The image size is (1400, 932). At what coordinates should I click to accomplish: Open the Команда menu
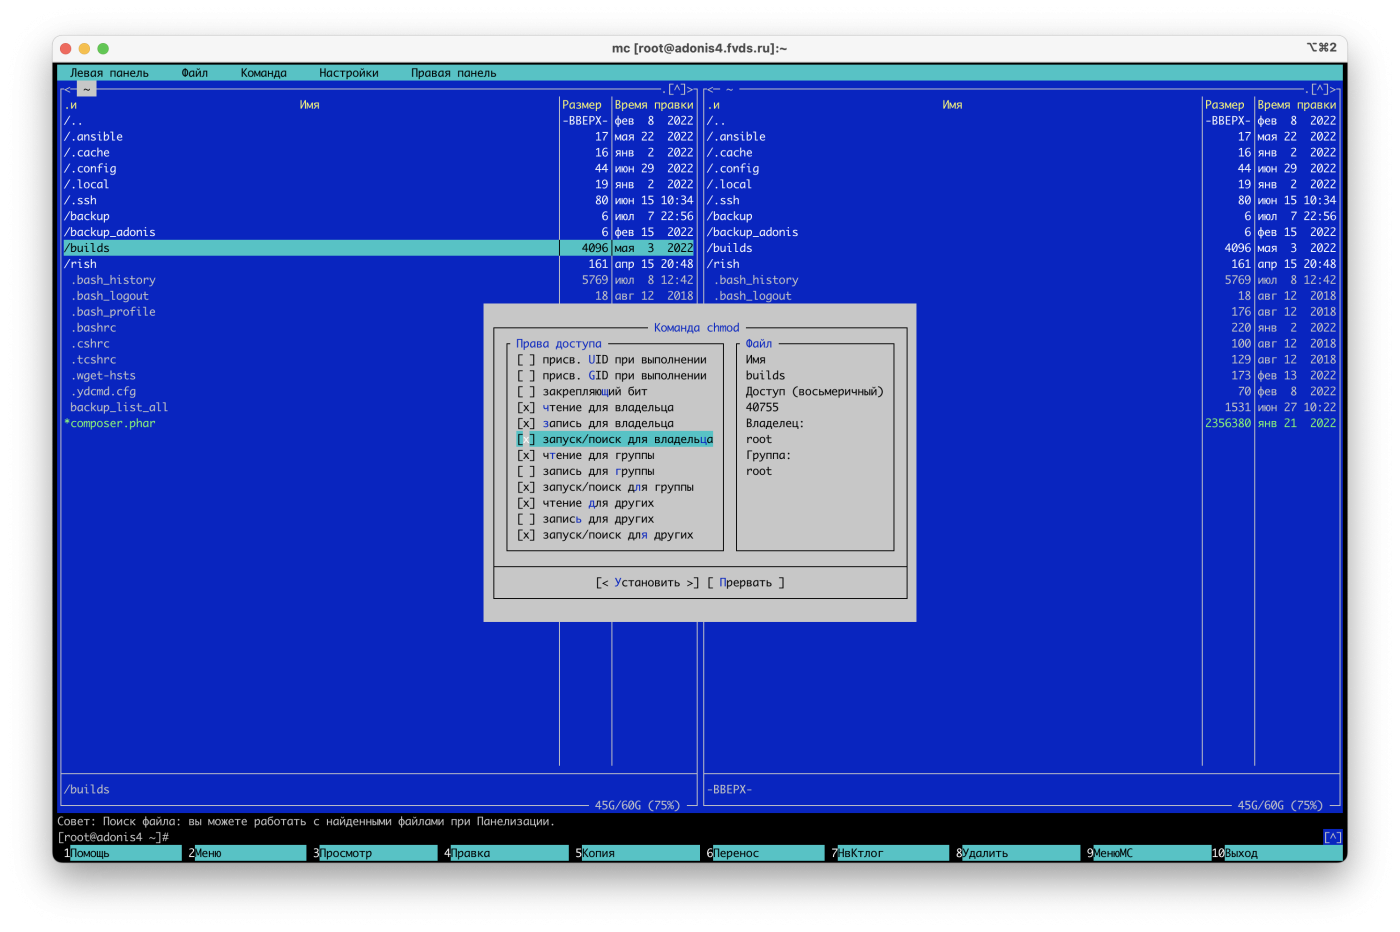(263, 73)
